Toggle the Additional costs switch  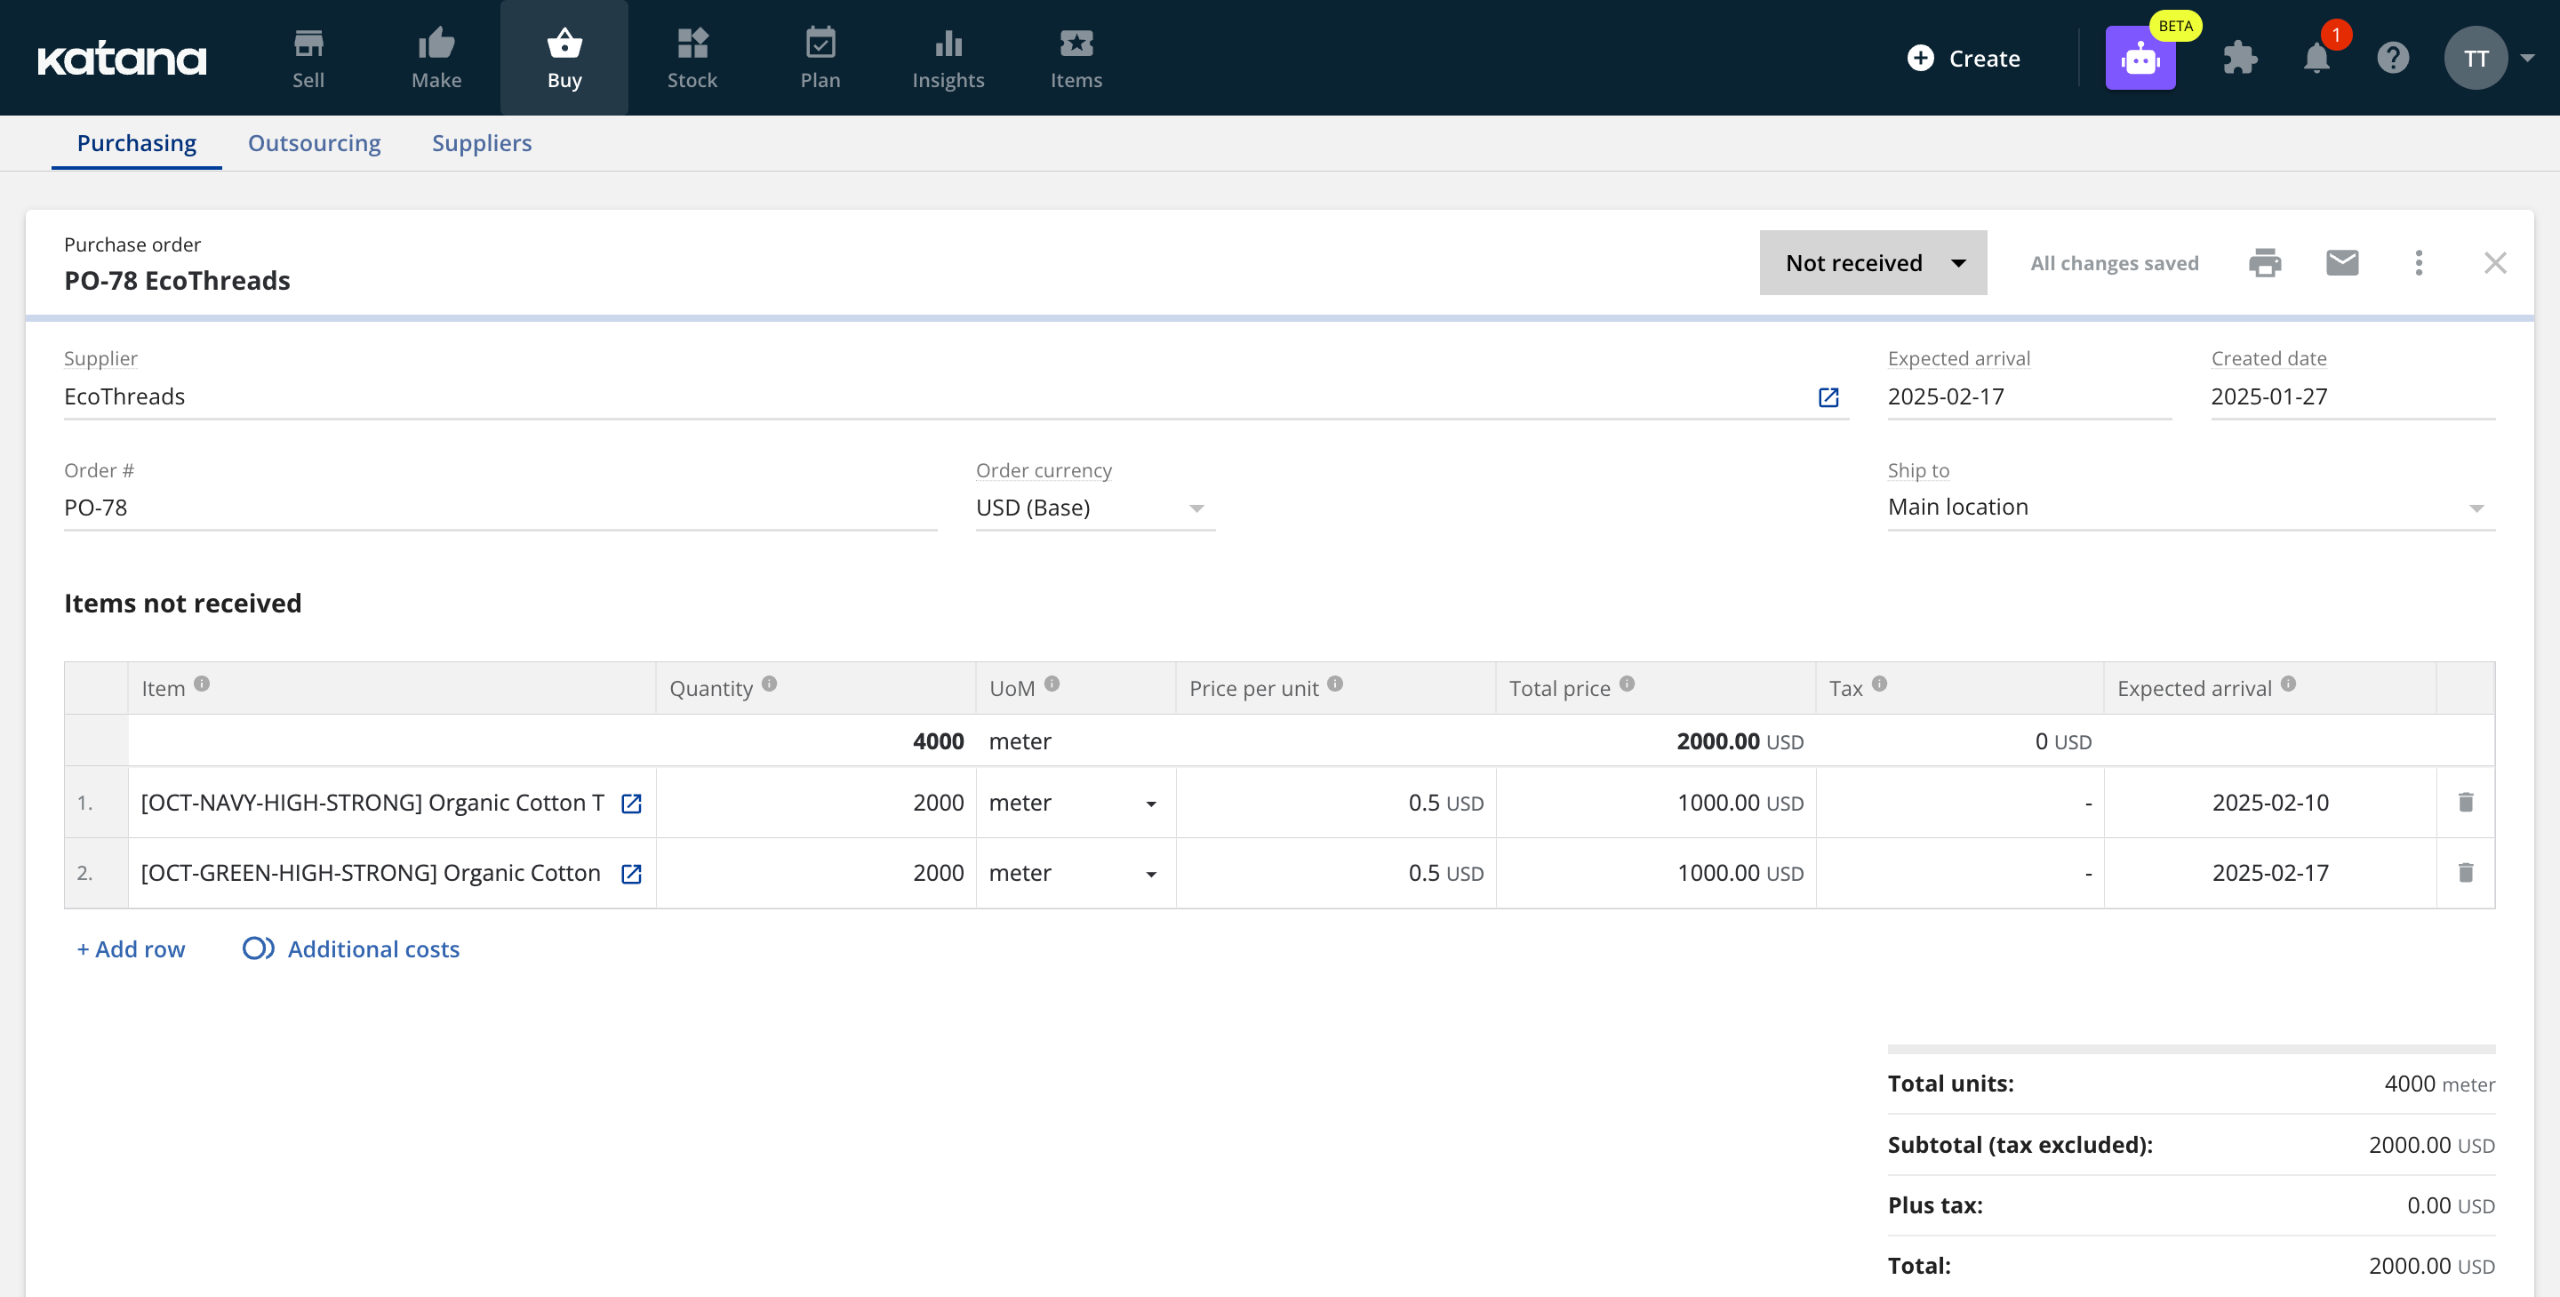[x=258, y=948]
